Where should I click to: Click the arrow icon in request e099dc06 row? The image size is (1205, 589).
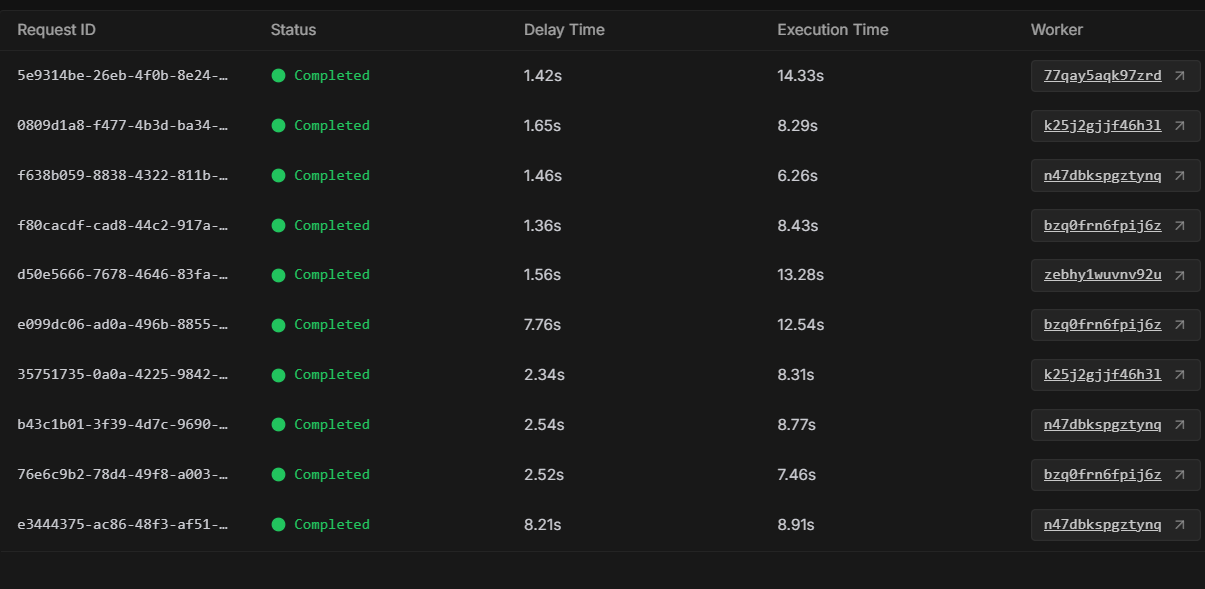click(x=1180, y=325)
